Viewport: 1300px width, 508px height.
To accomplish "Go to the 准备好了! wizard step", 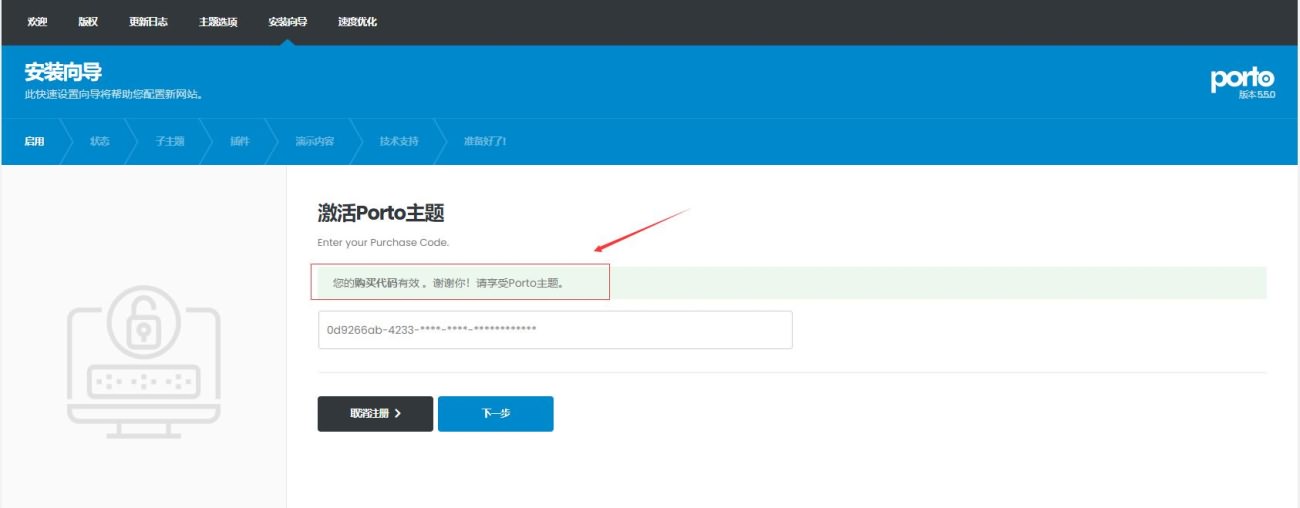I will pyautogui.click(x=485, y=141).
